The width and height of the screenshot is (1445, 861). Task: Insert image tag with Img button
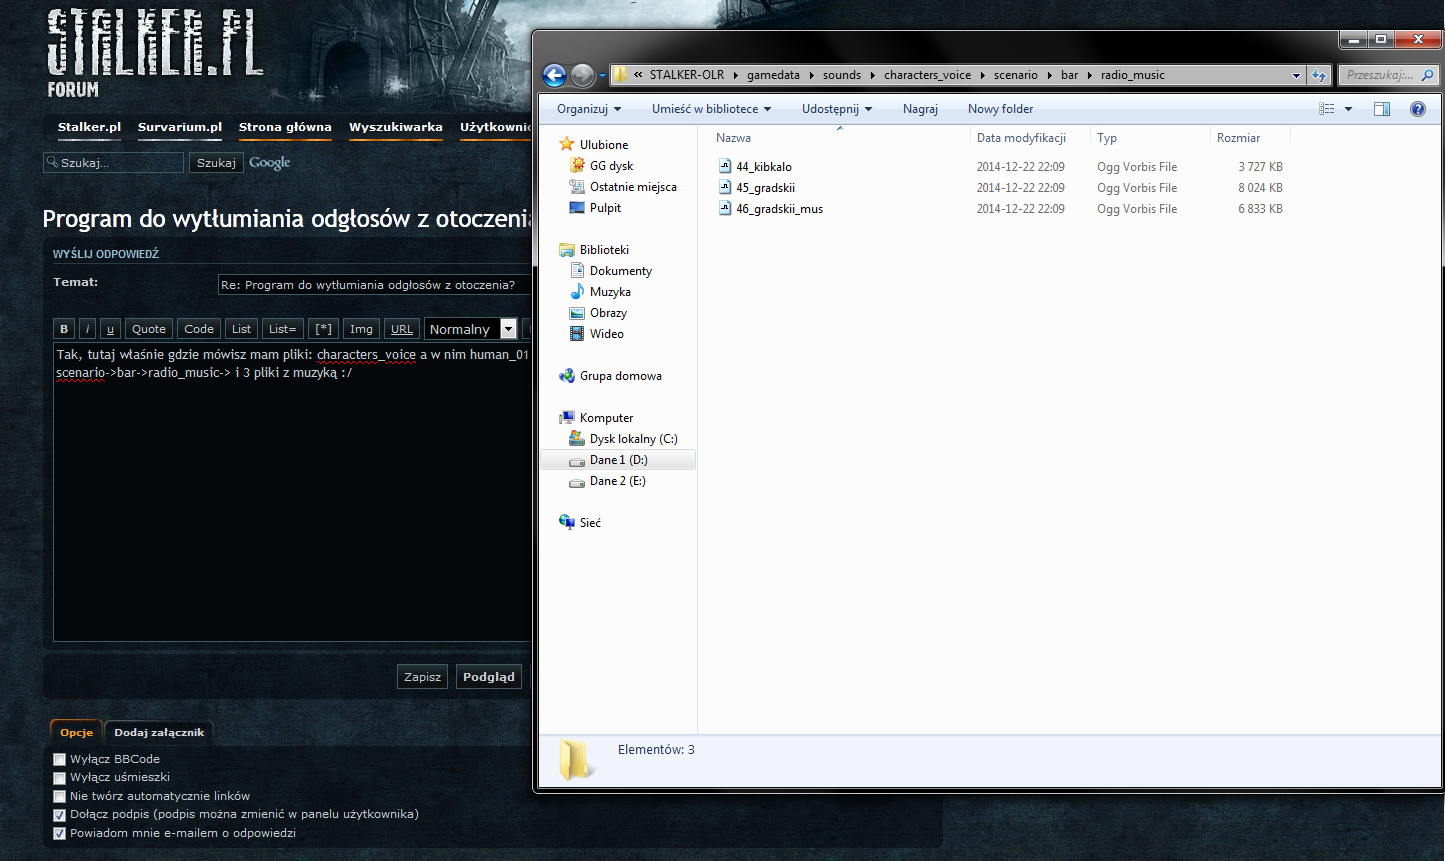point(361,329)
